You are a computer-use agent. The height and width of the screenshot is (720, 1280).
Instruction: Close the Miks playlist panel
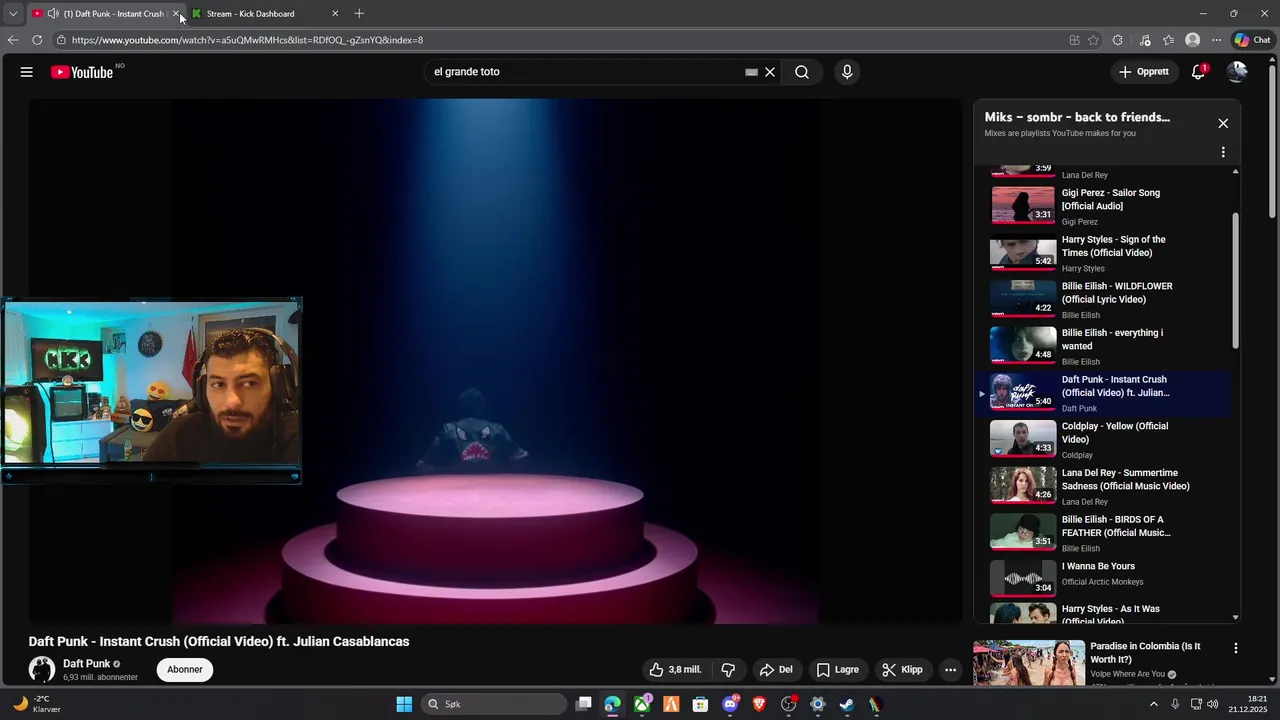point(1223,123)
